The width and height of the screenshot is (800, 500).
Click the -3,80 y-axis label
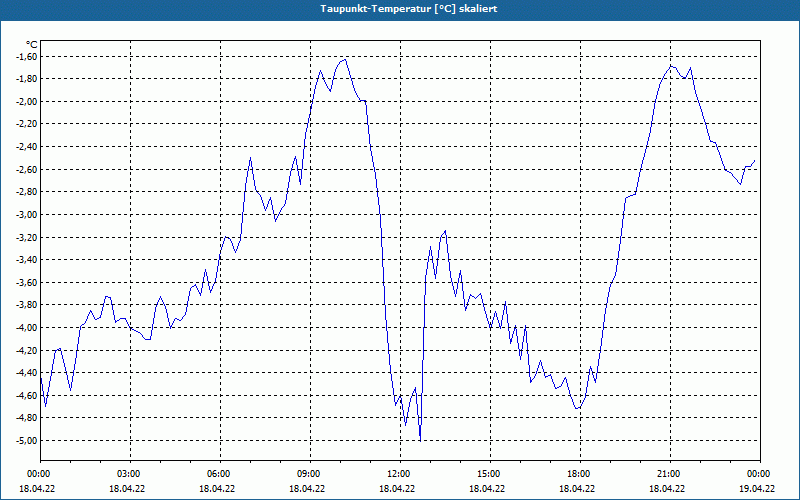(26, 305)
